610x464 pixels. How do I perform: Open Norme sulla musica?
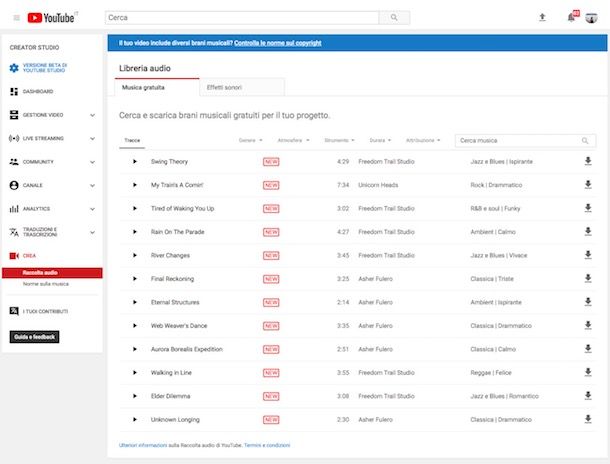46,284
